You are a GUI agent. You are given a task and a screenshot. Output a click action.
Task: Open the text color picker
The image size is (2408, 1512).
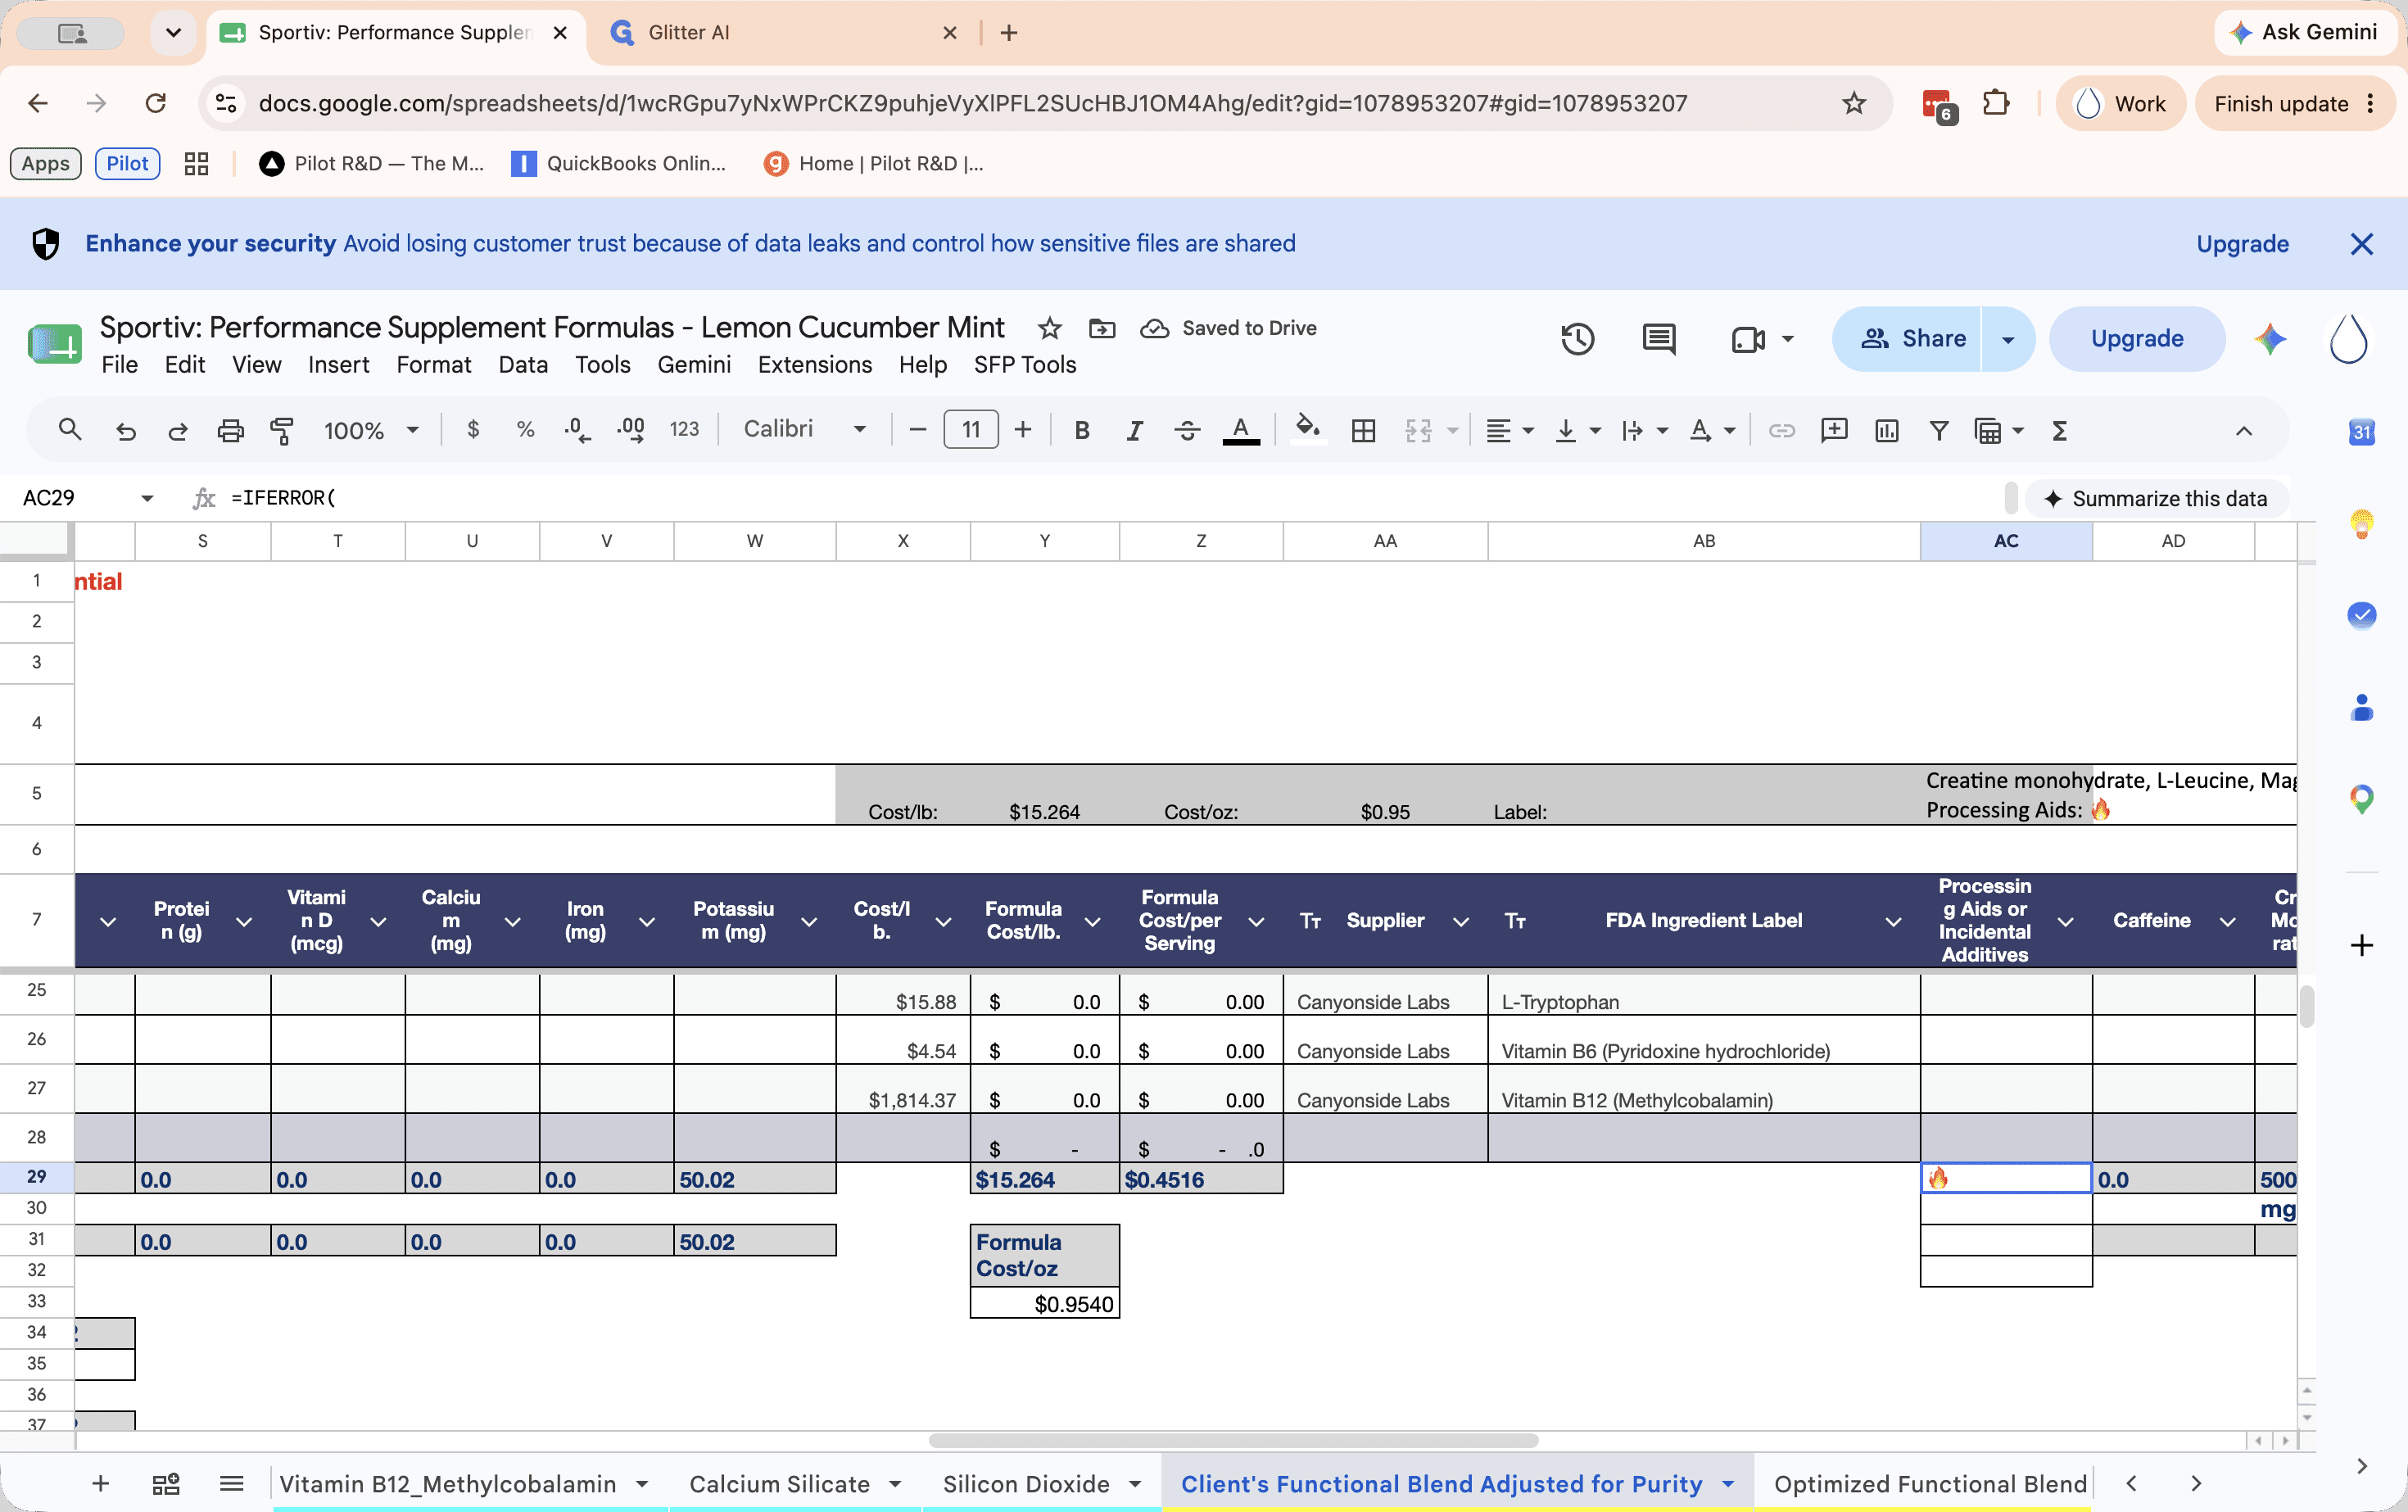(x=1241, y=430)
